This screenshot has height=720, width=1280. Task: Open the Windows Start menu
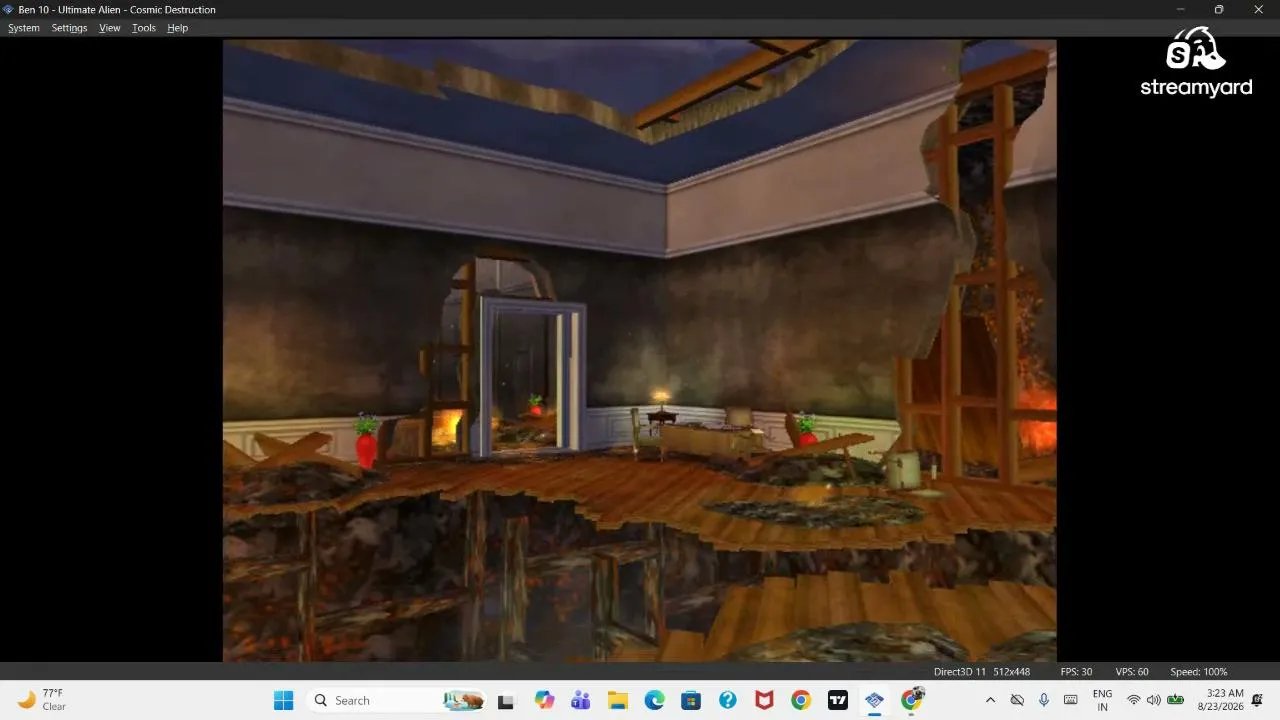pos(284,700)
